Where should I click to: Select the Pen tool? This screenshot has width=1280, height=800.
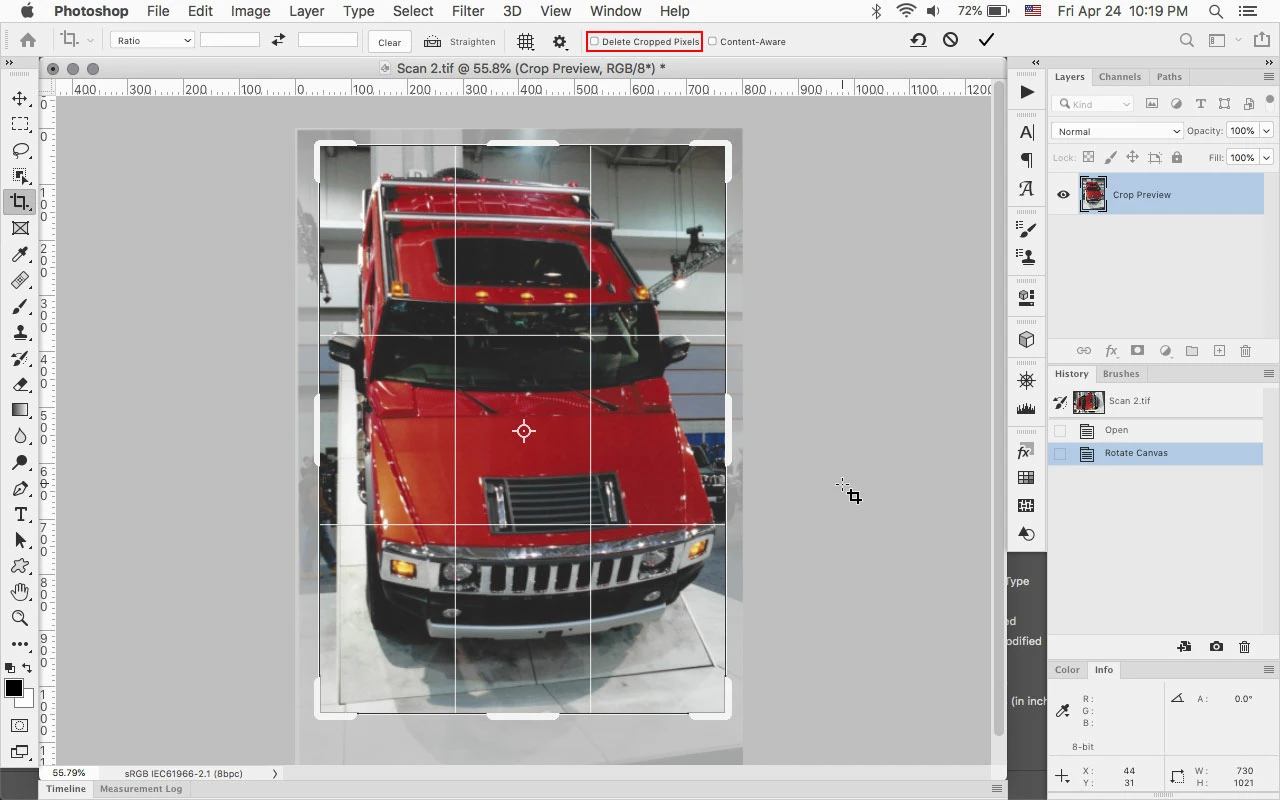pos(19,488)
